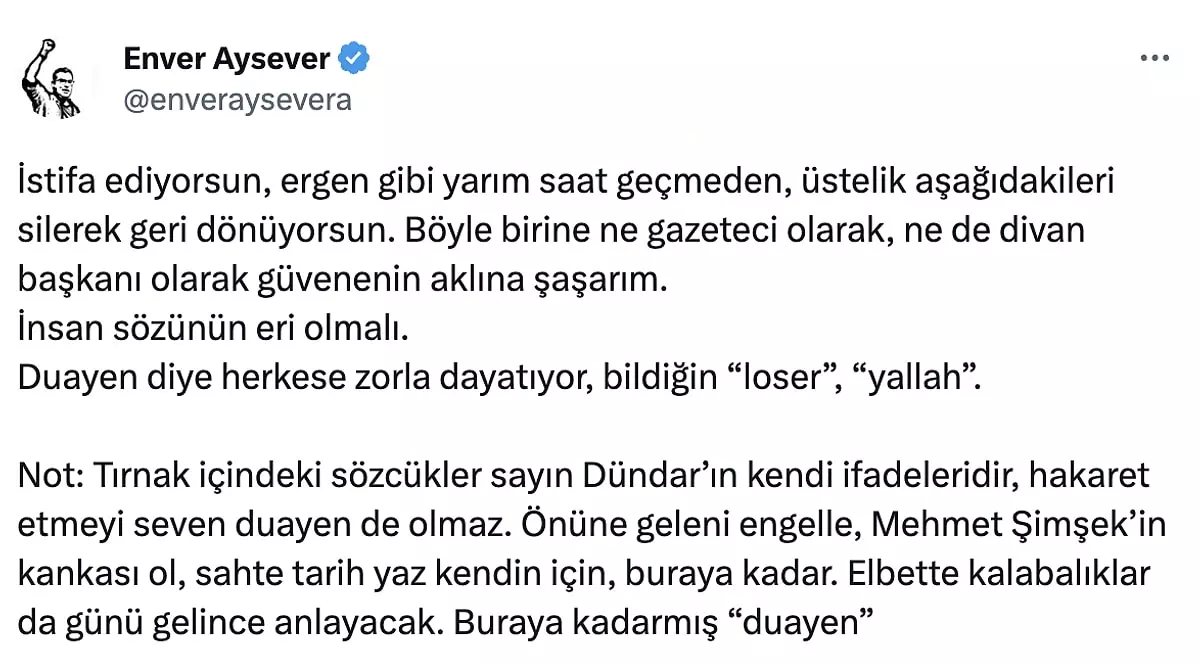The width and height of the screenshot is (1200, 664).
Task: Click the blue verified badge
Action: 354,59
